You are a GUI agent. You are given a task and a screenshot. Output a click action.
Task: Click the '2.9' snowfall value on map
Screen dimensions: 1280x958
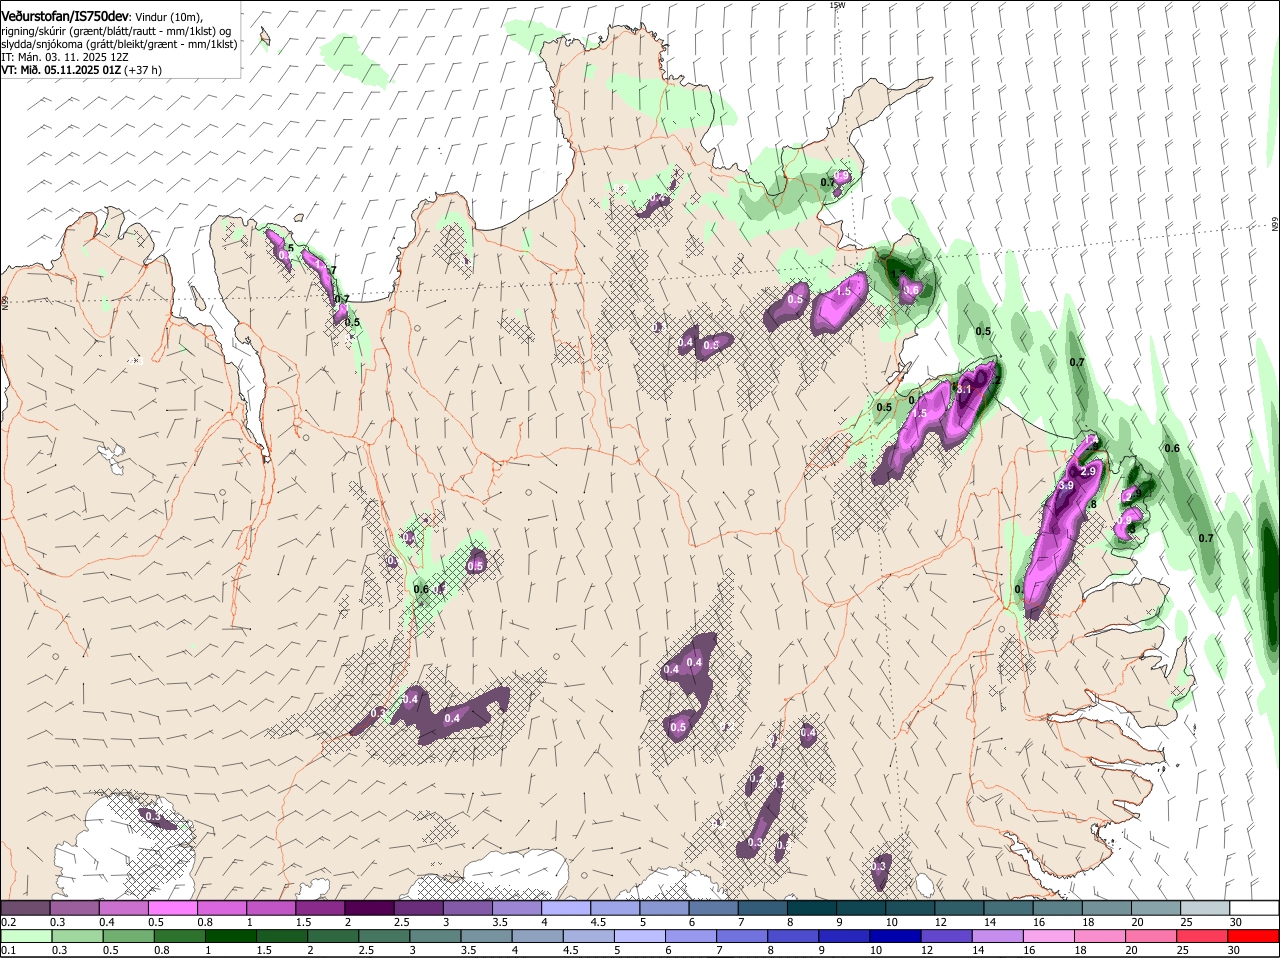(x=1089, y=471)
